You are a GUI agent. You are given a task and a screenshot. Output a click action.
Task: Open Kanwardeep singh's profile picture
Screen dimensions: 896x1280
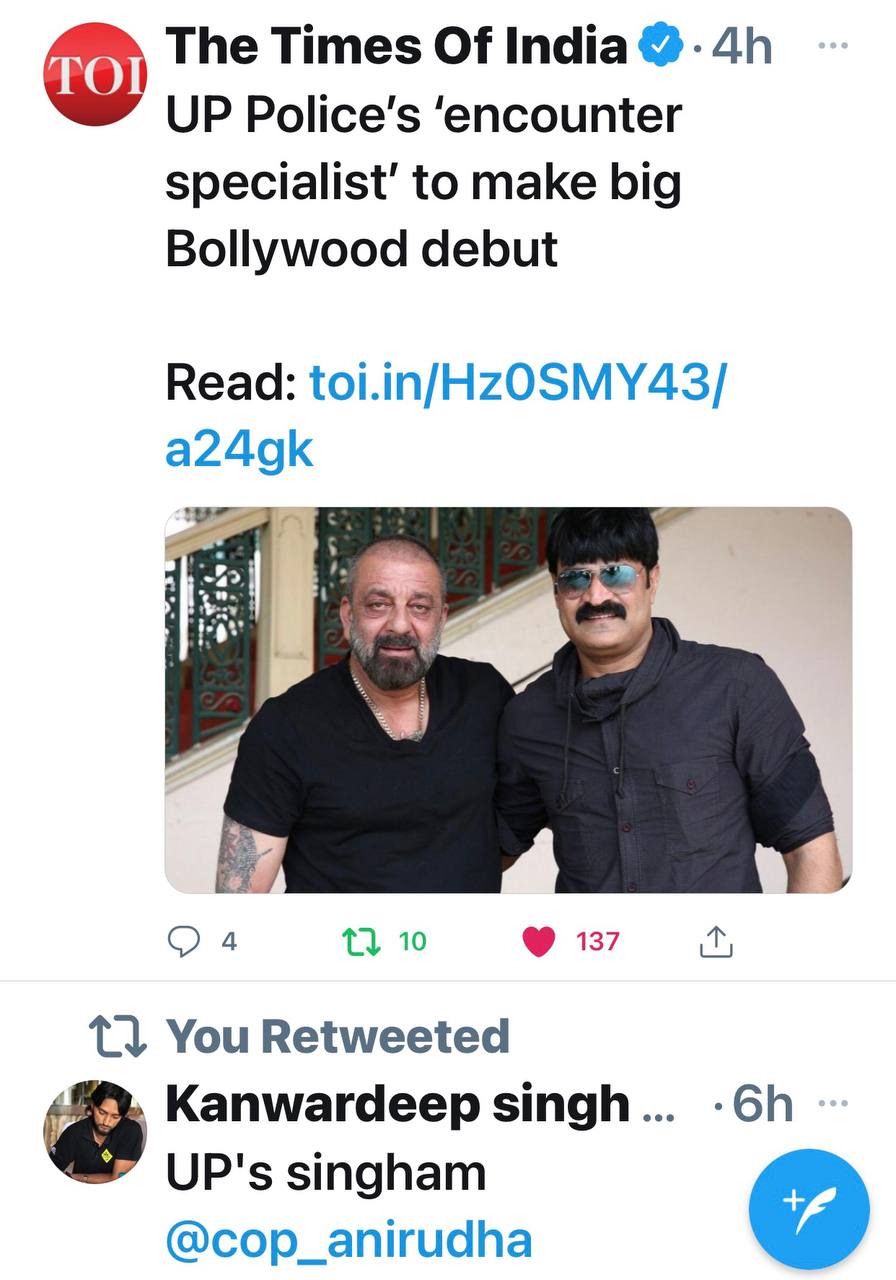tap(95, 1132)
